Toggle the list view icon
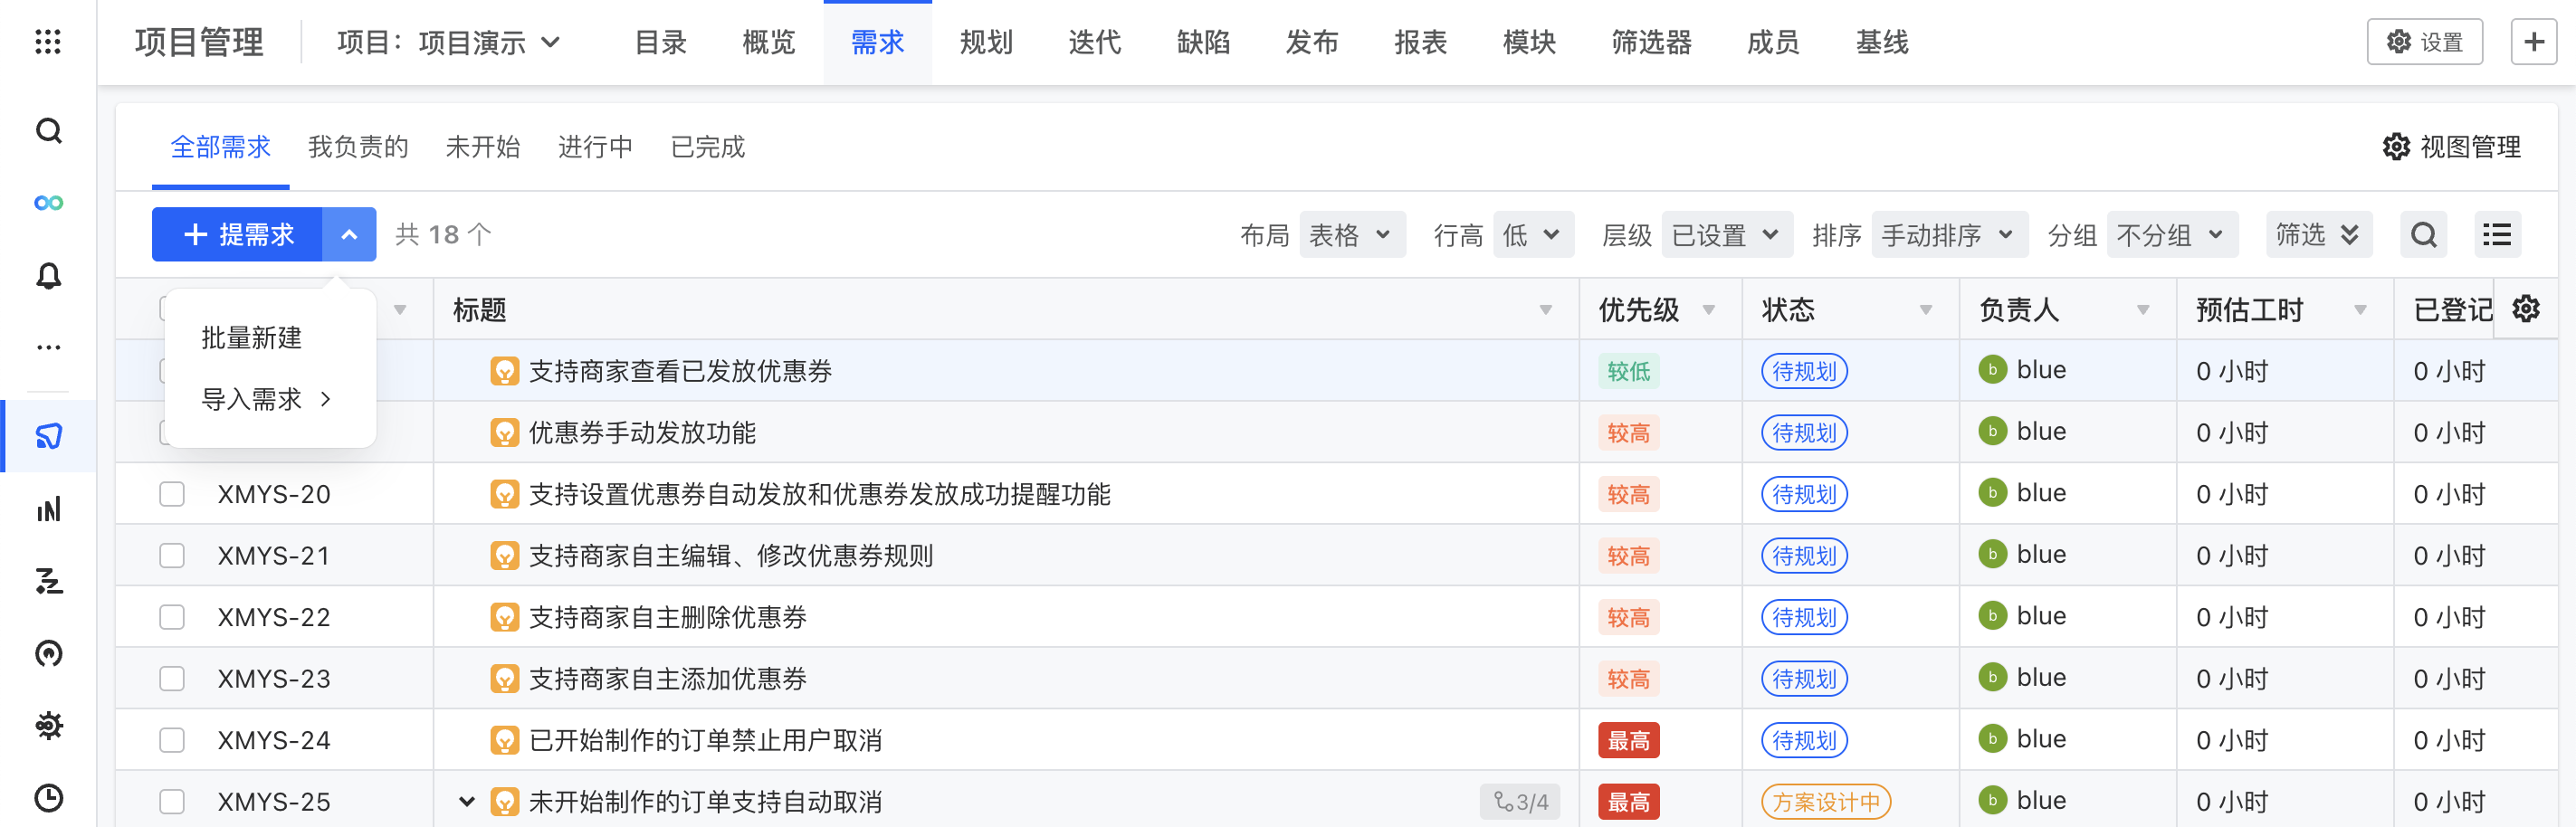The width and height of the screenshot is (2576, 827). coord(2497,235)
